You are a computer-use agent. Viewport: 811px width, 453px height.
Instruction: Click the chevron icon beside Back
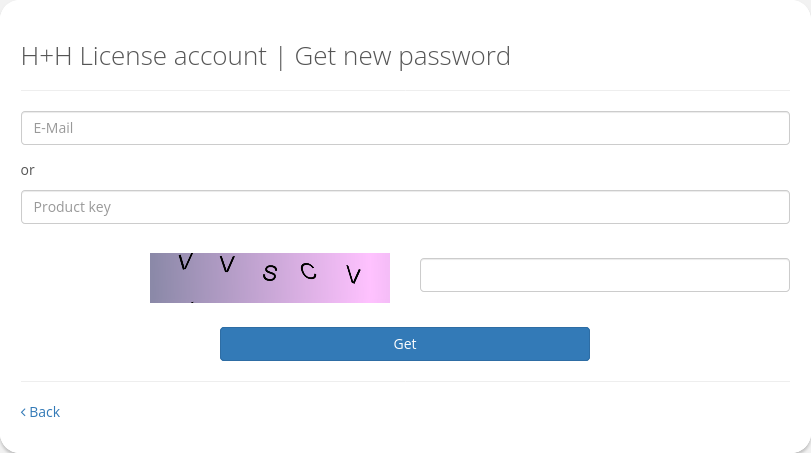24,412
